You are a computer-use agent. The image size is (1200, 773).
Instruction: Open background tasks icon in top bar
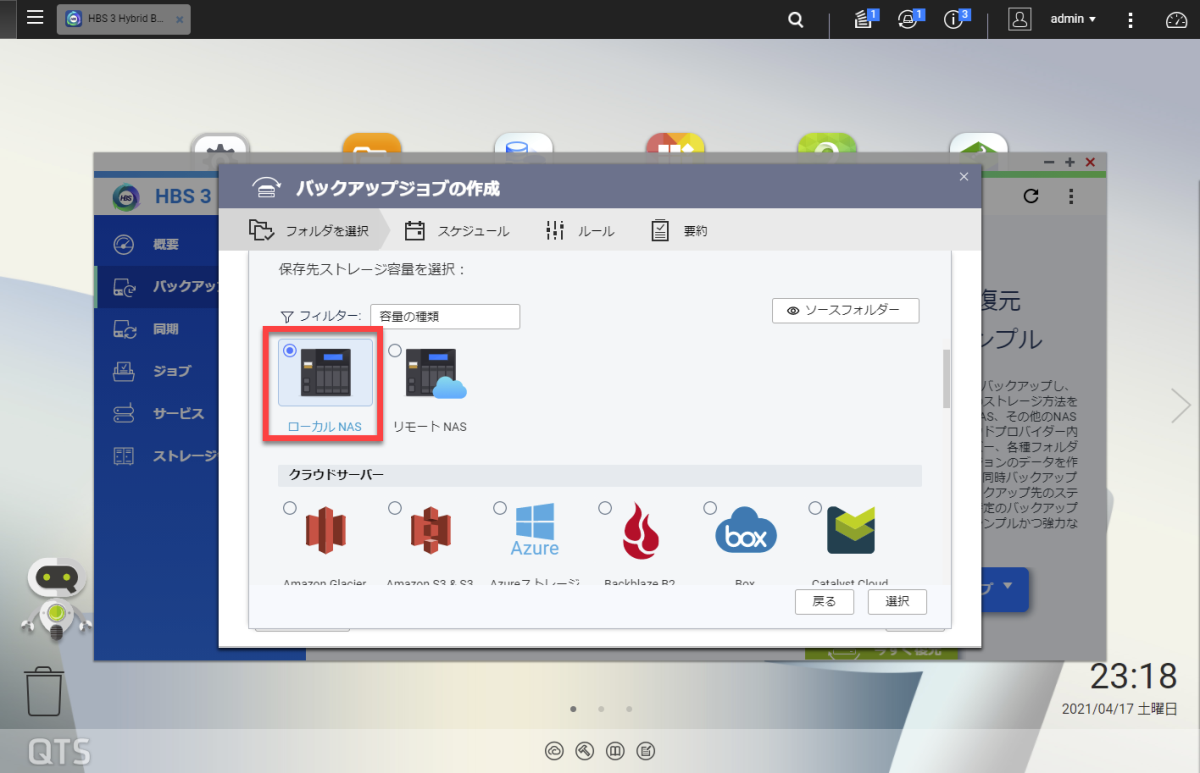[864, 19]
